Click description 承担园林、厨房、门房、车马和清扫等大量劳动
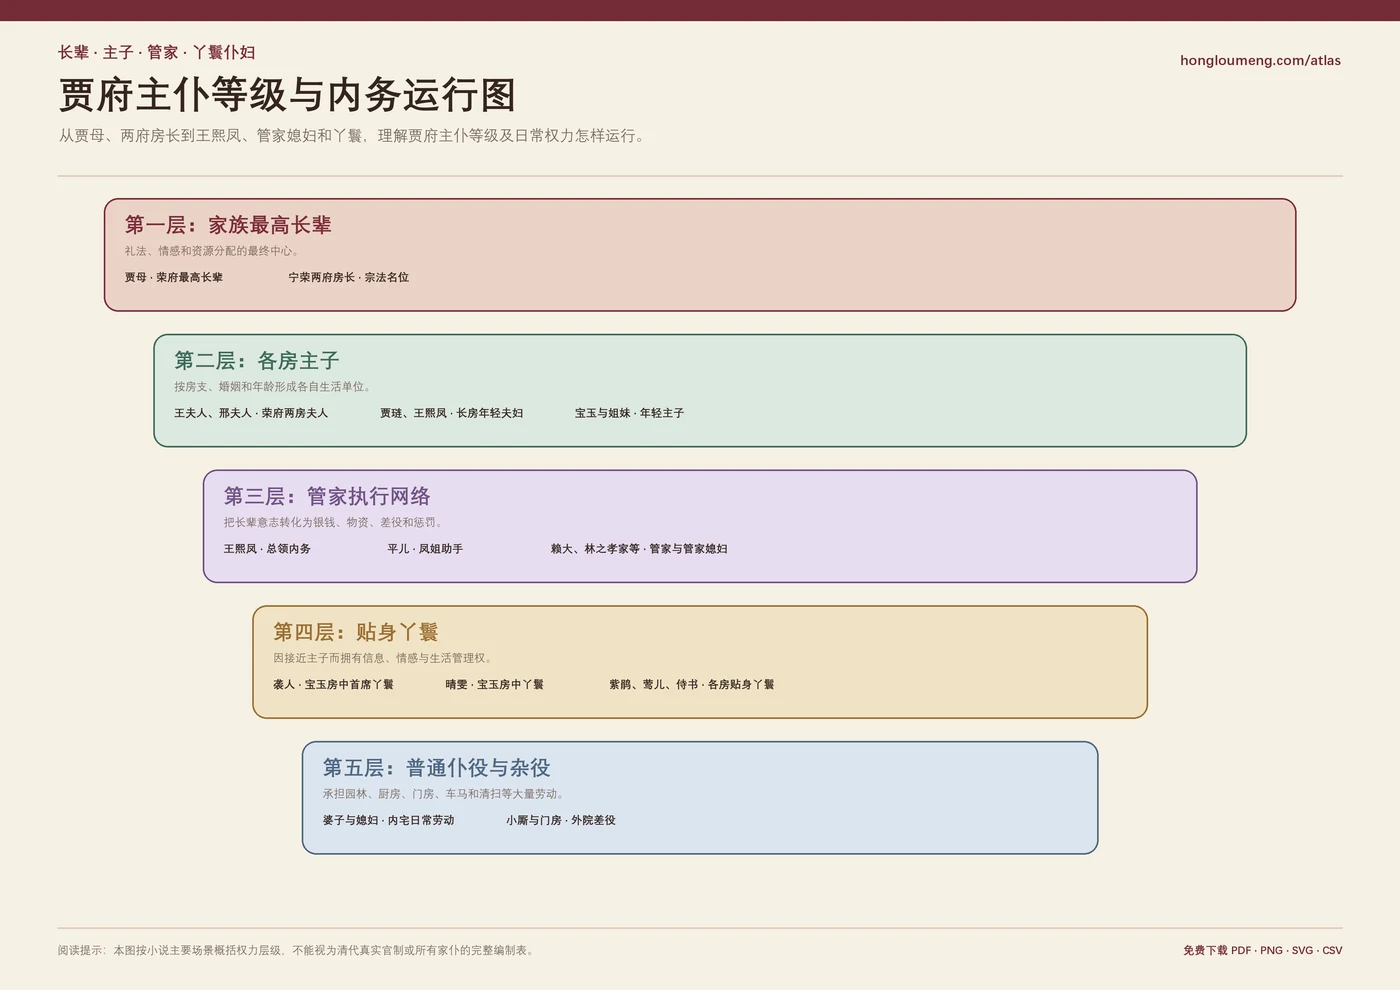This screenshot has width=1400, height=990. click(x=445, y=793)
